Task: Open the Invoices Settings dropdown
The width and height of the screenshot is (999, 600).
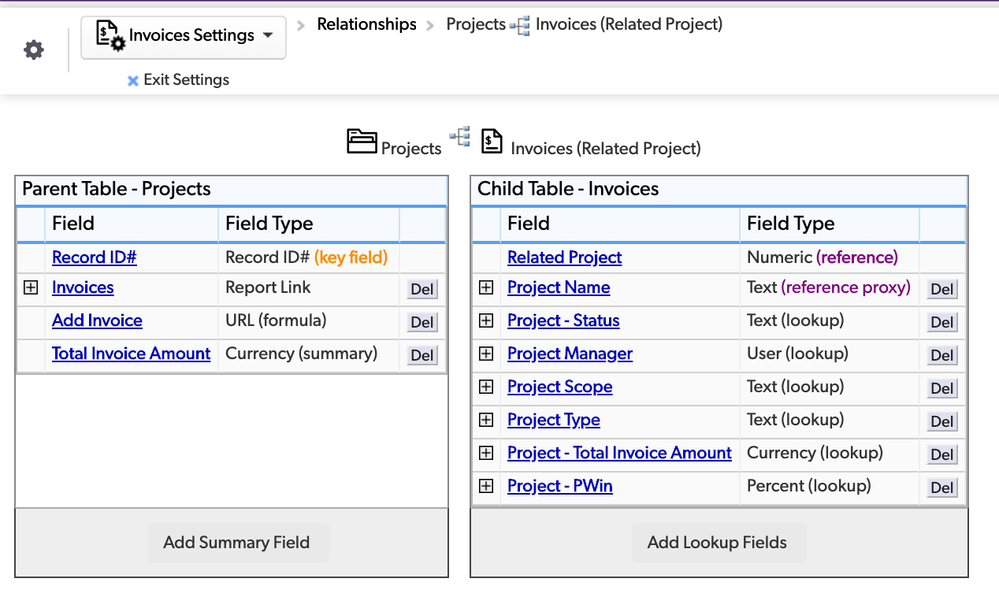Action: (183, 38)
